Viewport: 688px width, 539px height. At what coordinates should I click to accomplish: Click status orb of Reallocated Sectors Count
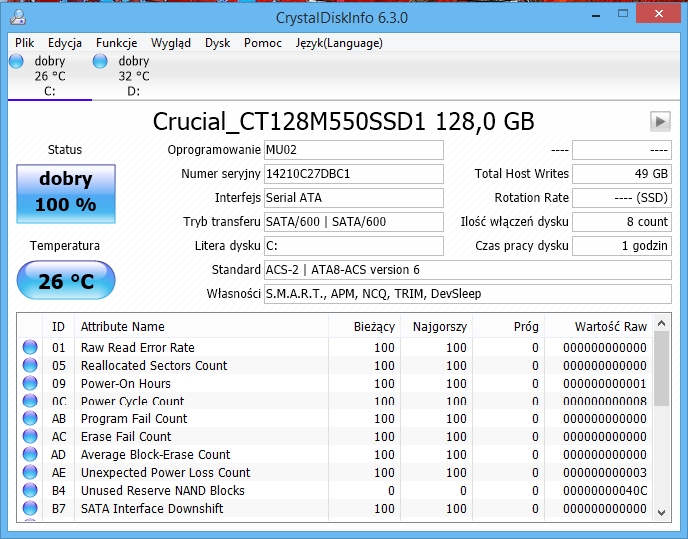pos(30,365)
